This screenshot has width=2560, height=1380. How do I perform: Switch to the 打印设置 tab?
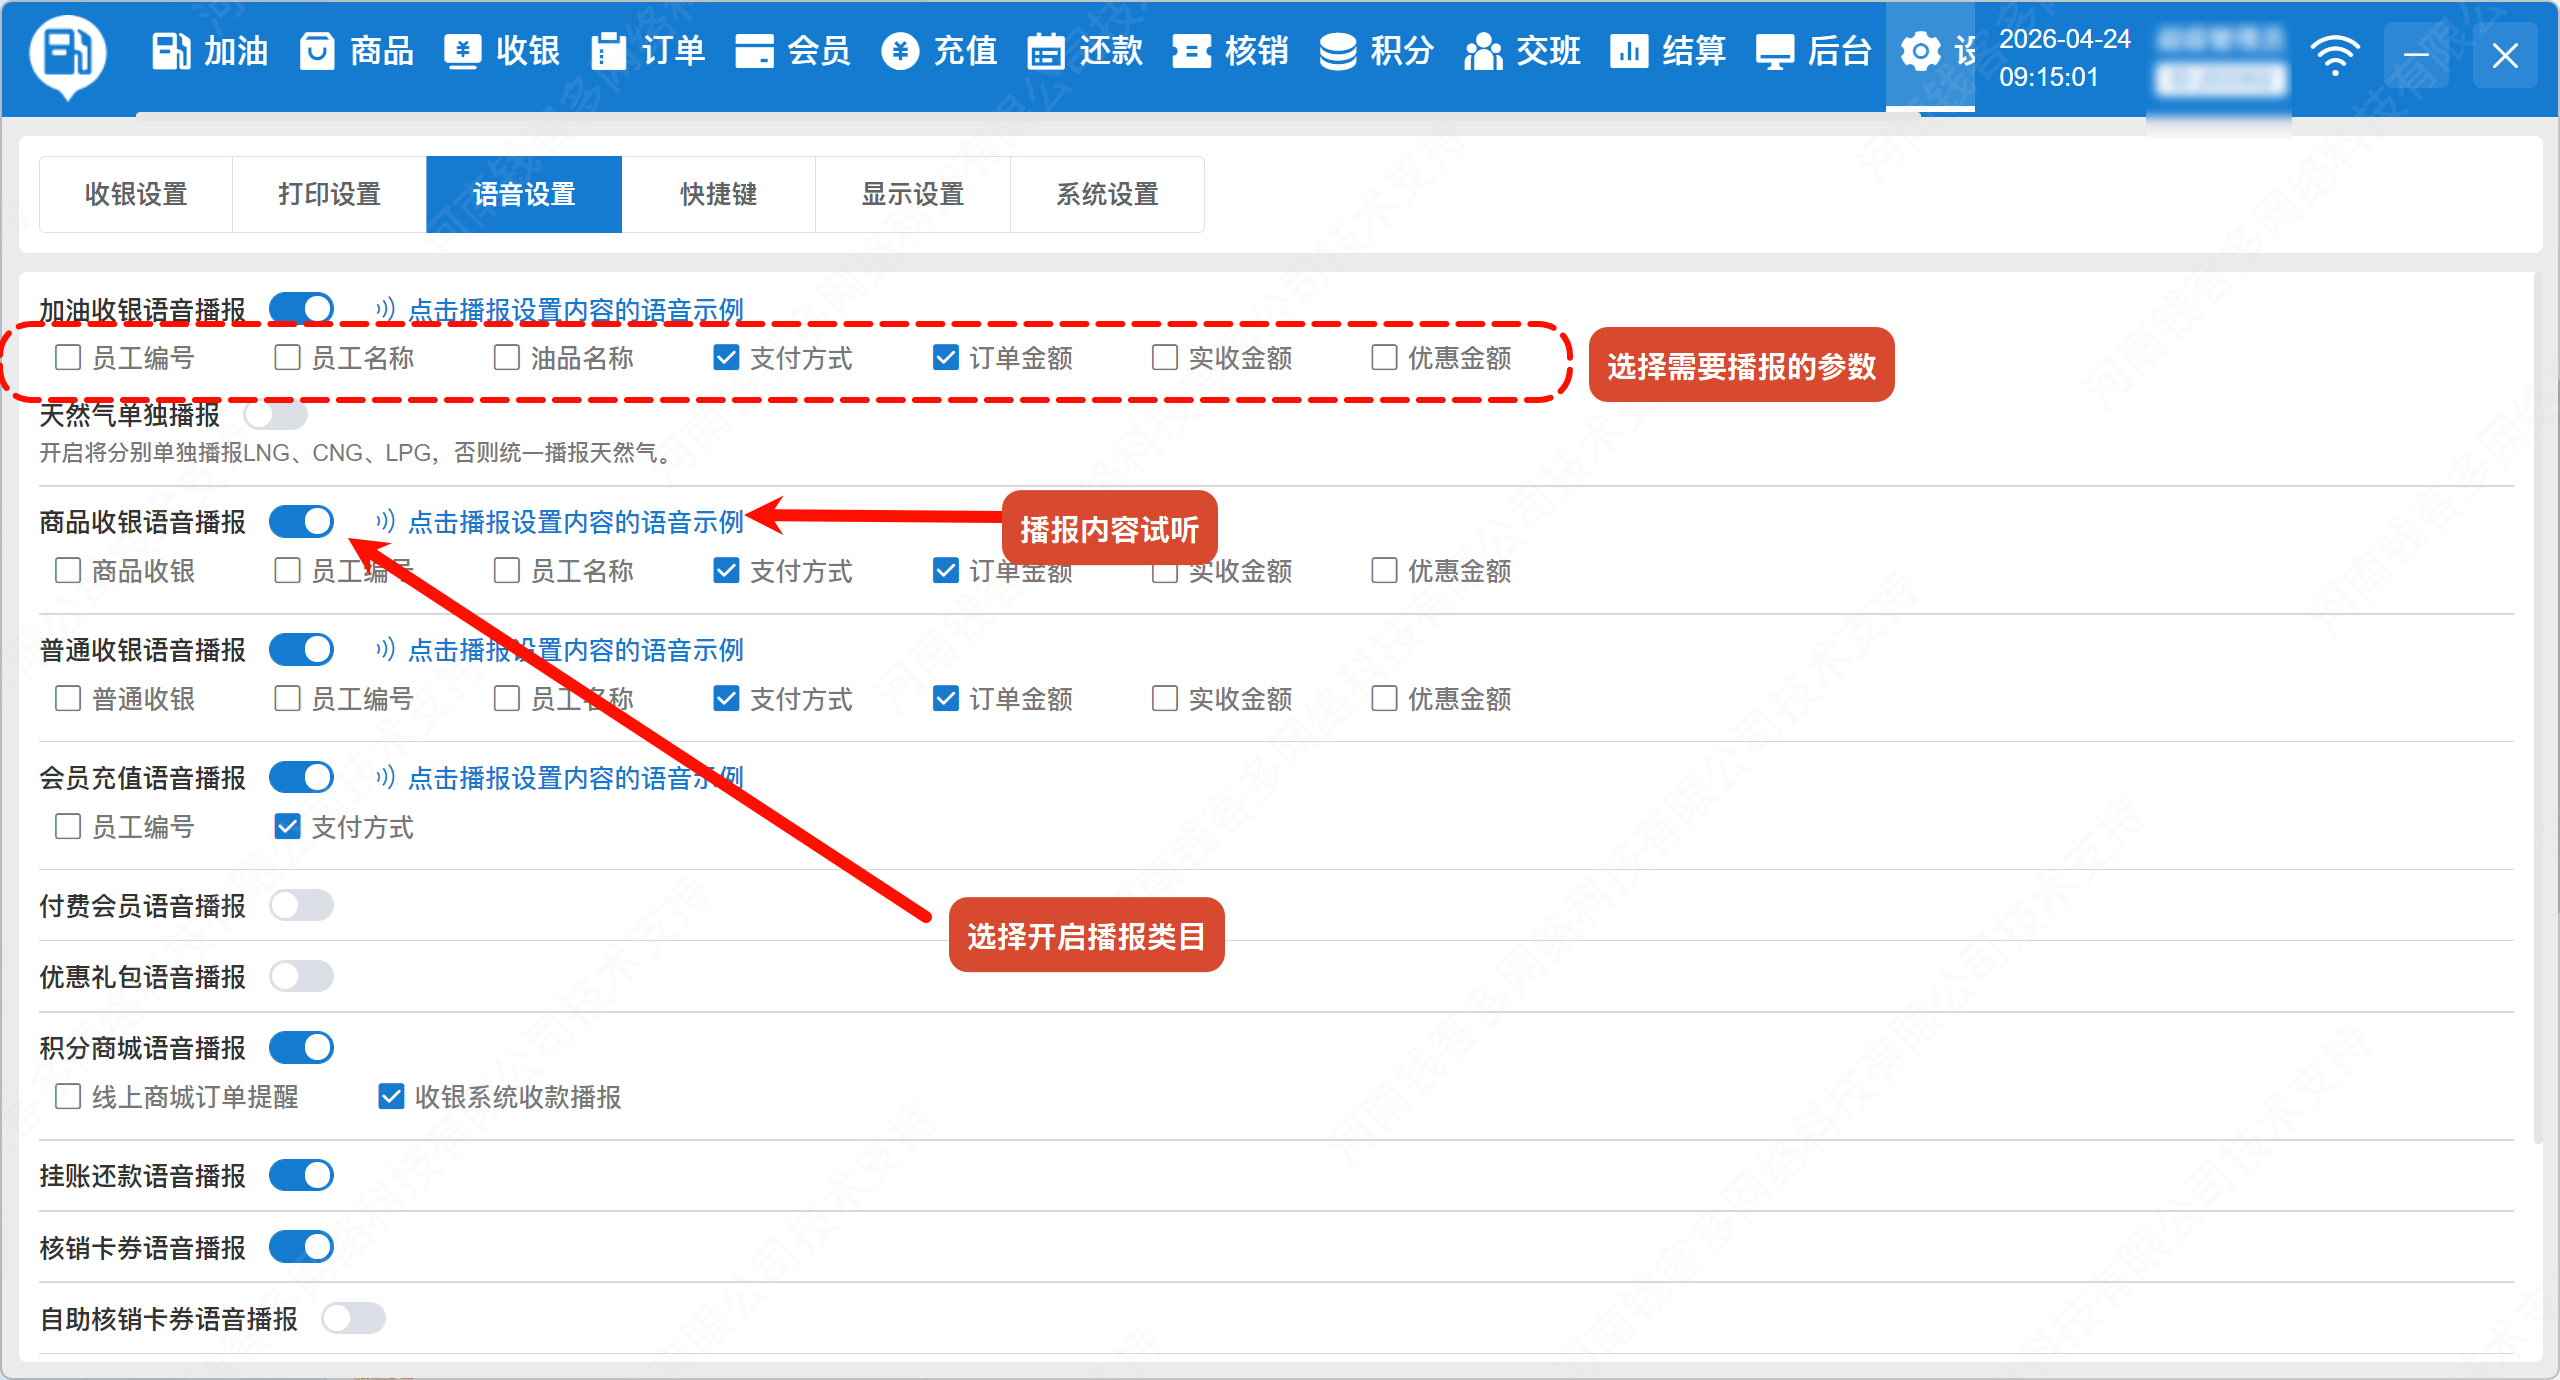(329, 194)
